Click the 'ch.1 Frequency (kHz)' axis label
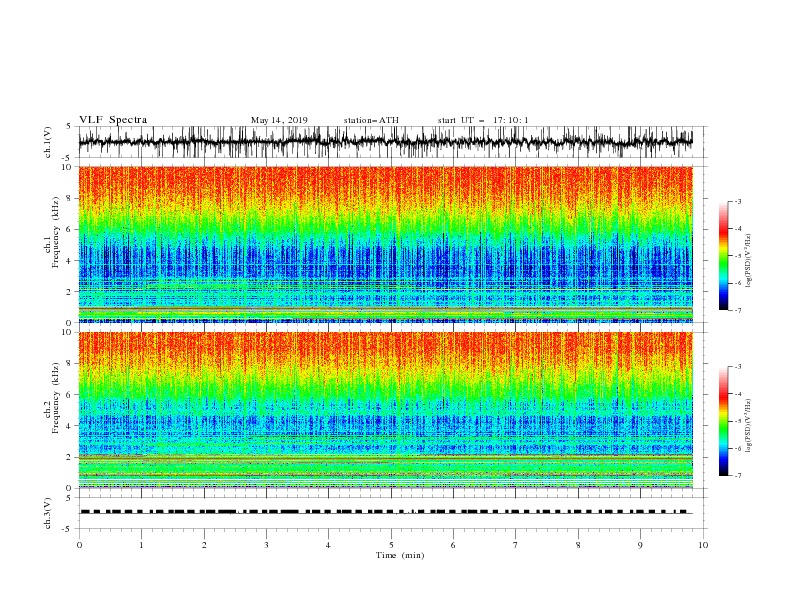 tap(53, 232)
